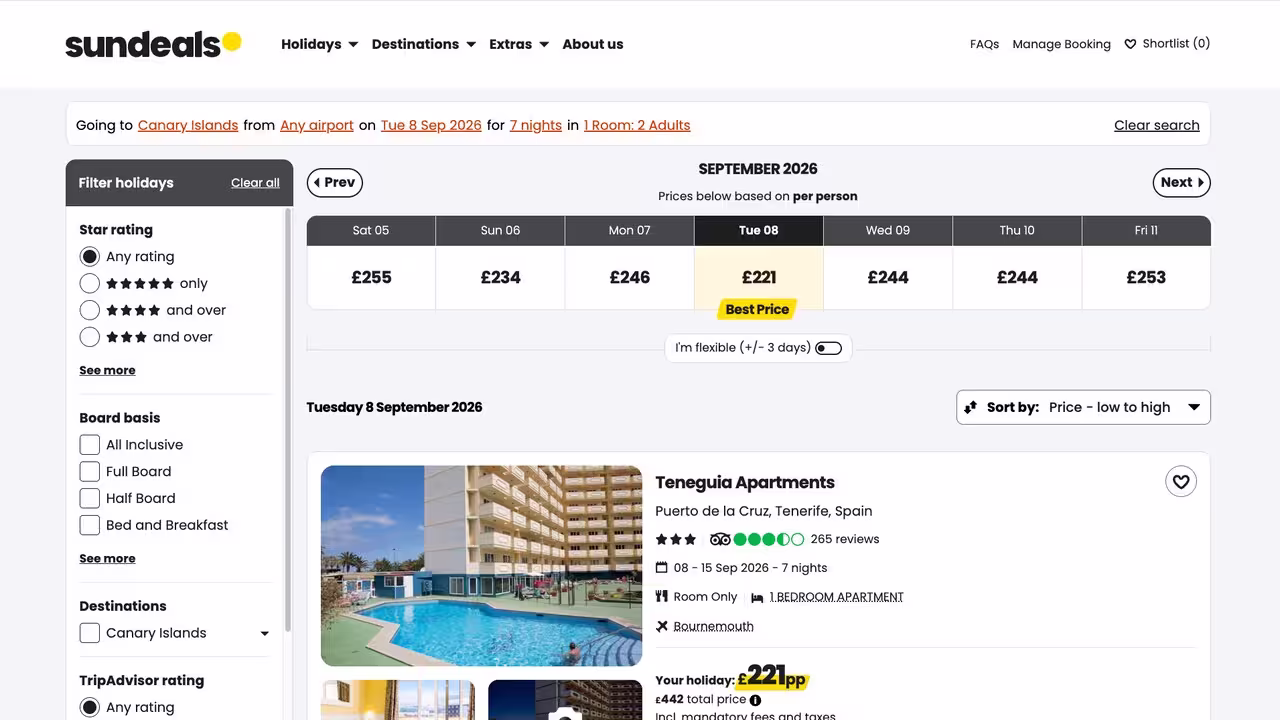Viewport: 1280px width, 720px height.
Task: Add Teneguia Apartments to shortlist heart icon
Action: pyautogui.click(x=1181, y=482)
